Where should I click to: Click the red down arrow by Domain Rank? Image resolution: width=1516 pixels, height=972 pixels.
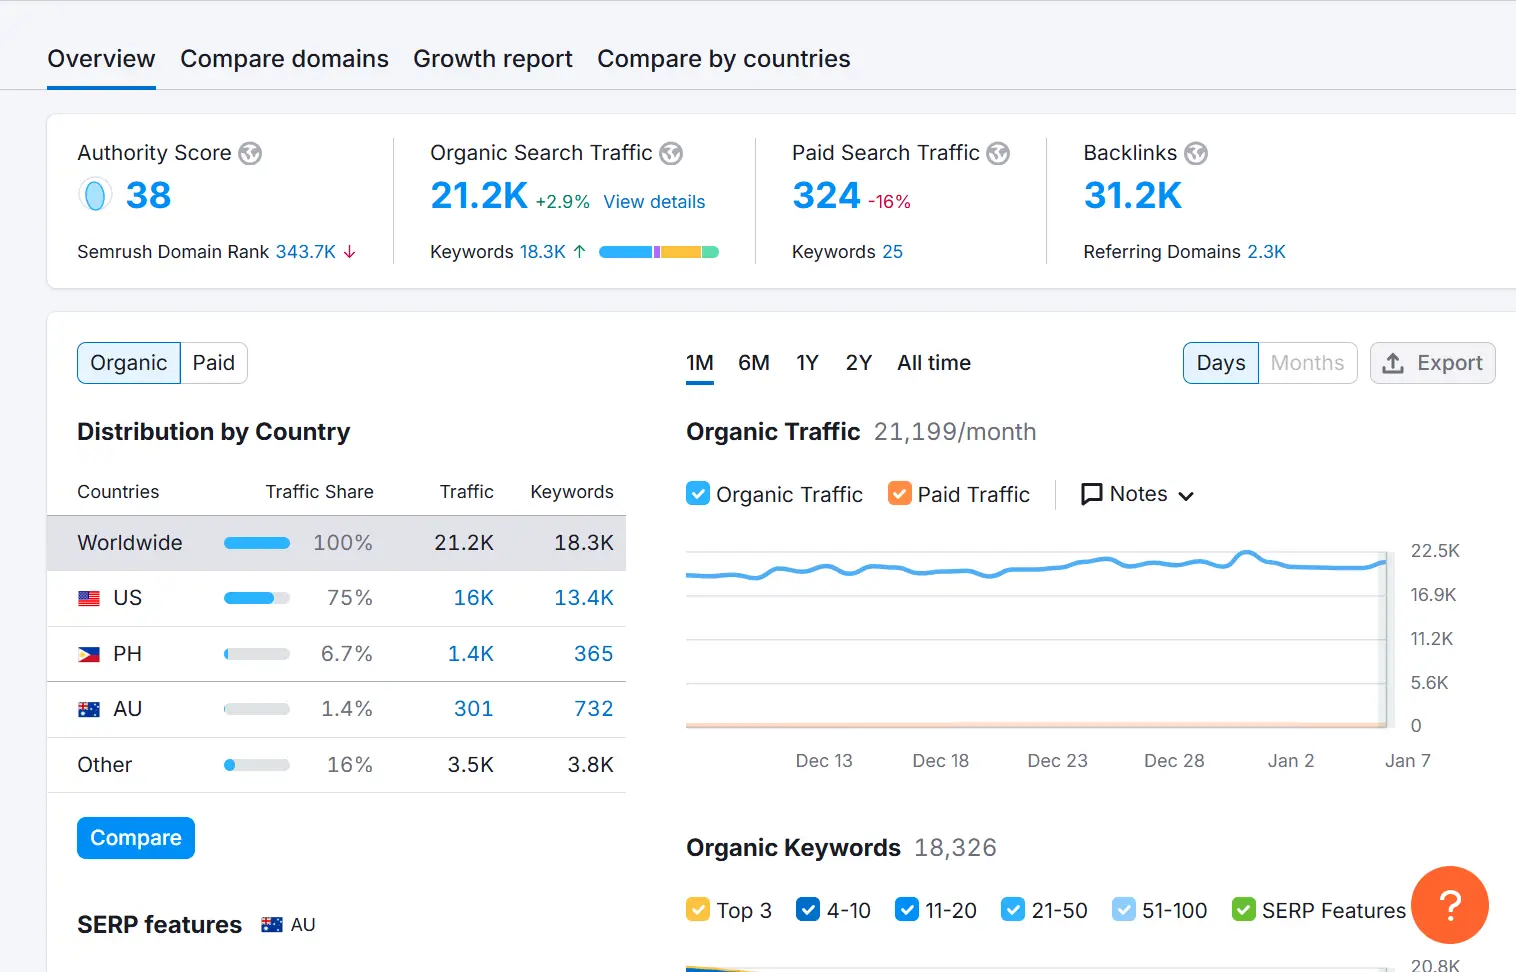click(x=350, y=252)
